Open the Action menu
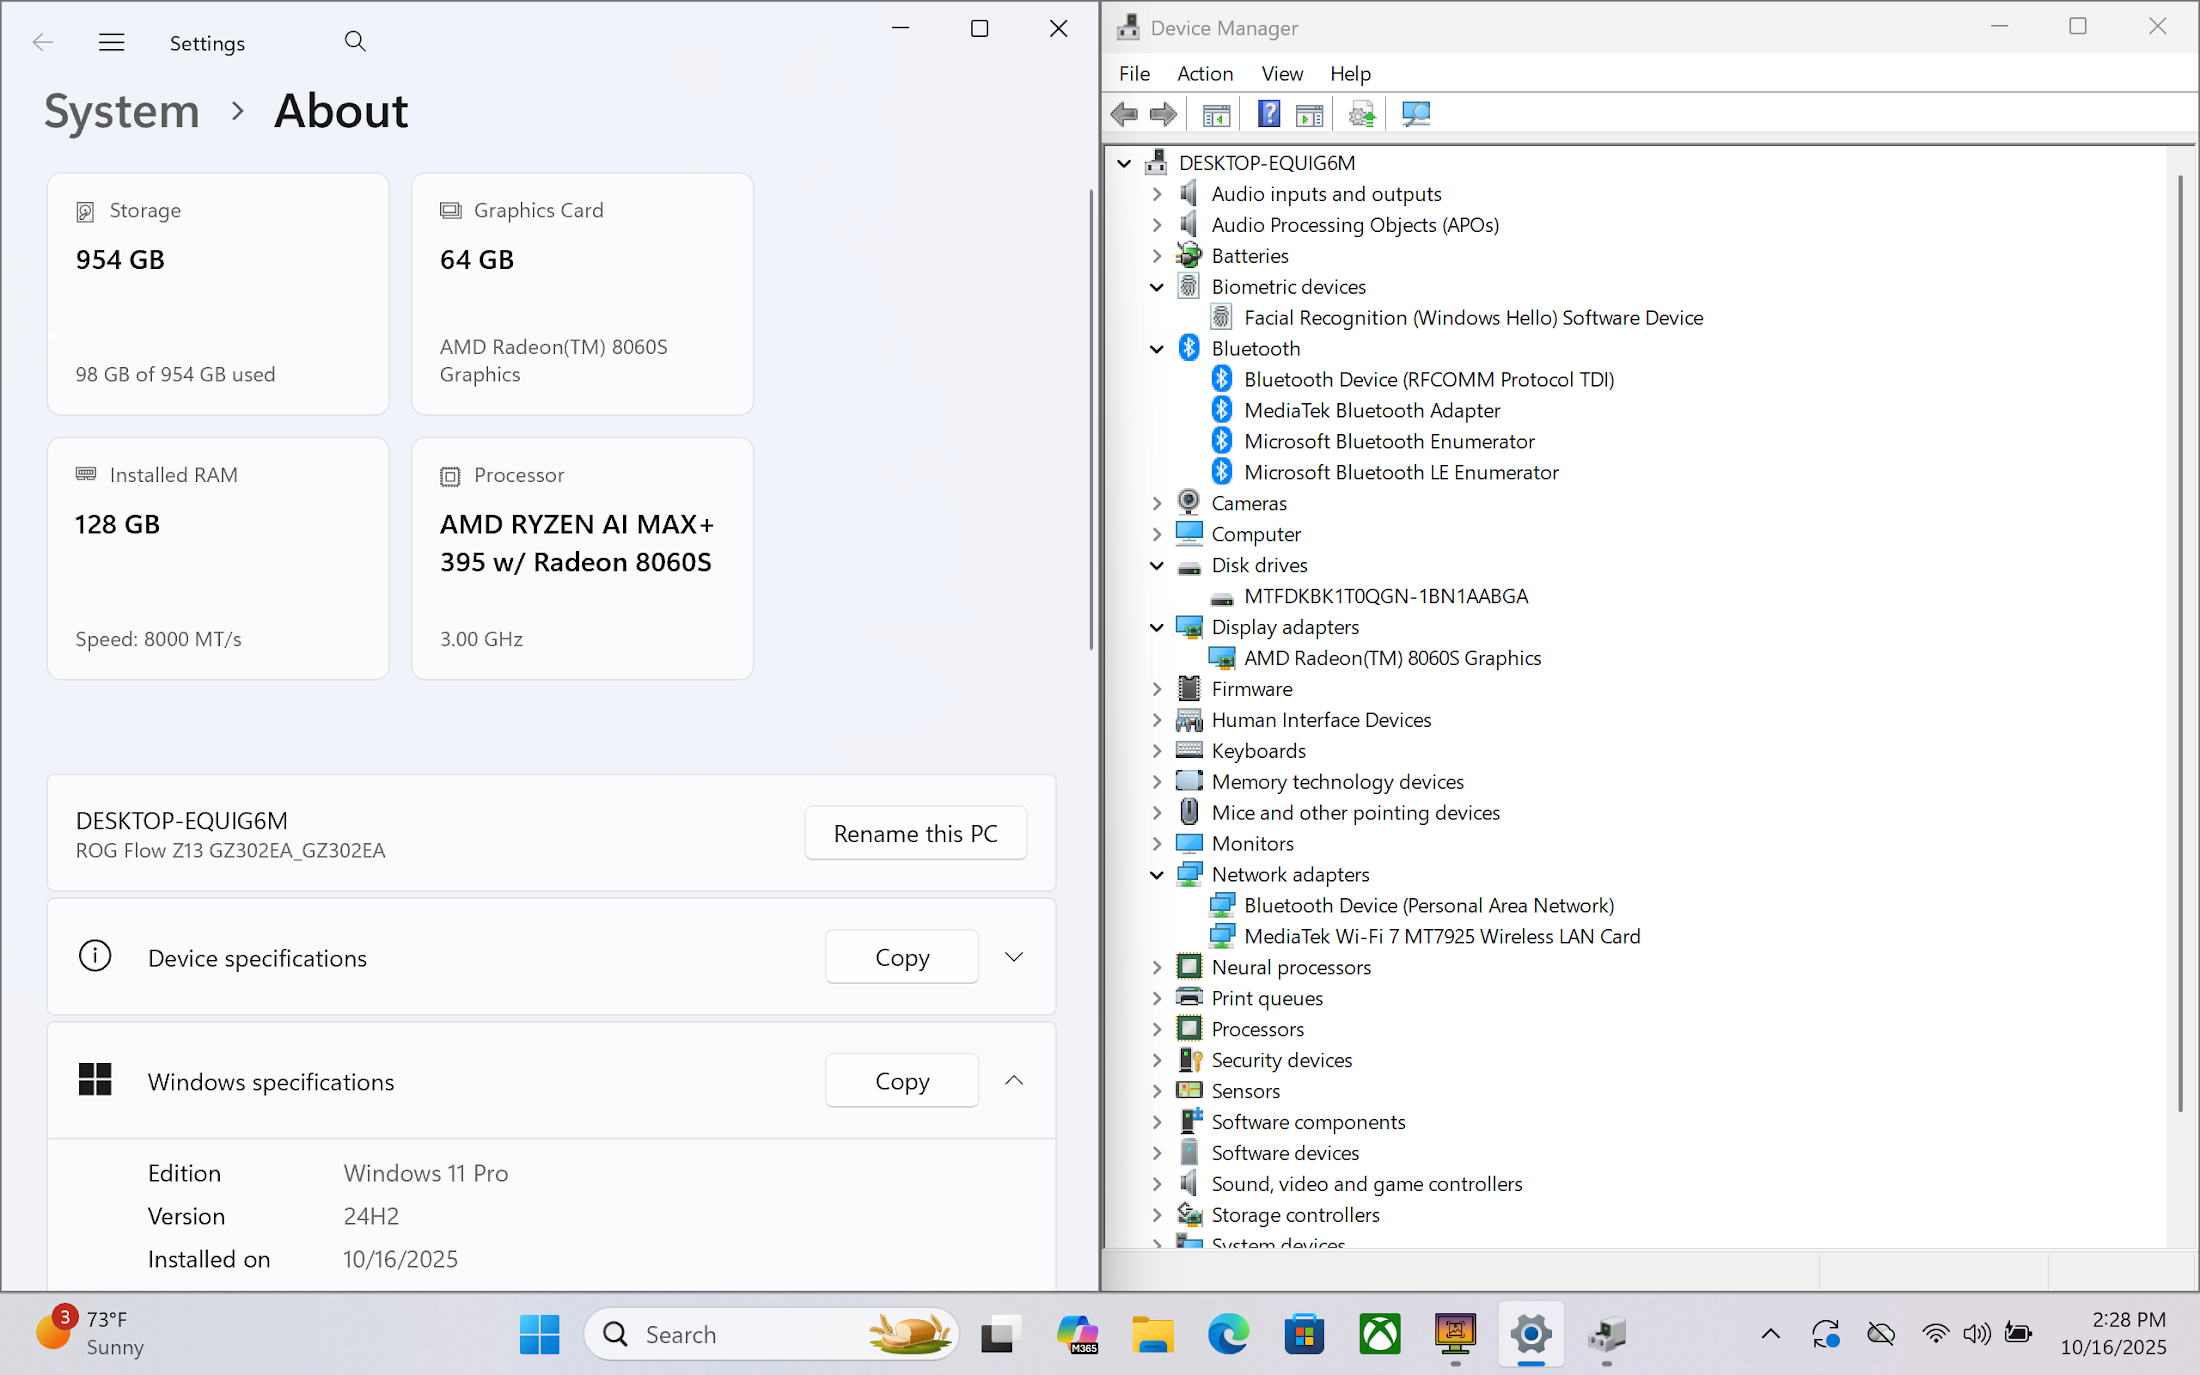The height and width of the screenshot is (1375, 2200). coord(1204,73)
